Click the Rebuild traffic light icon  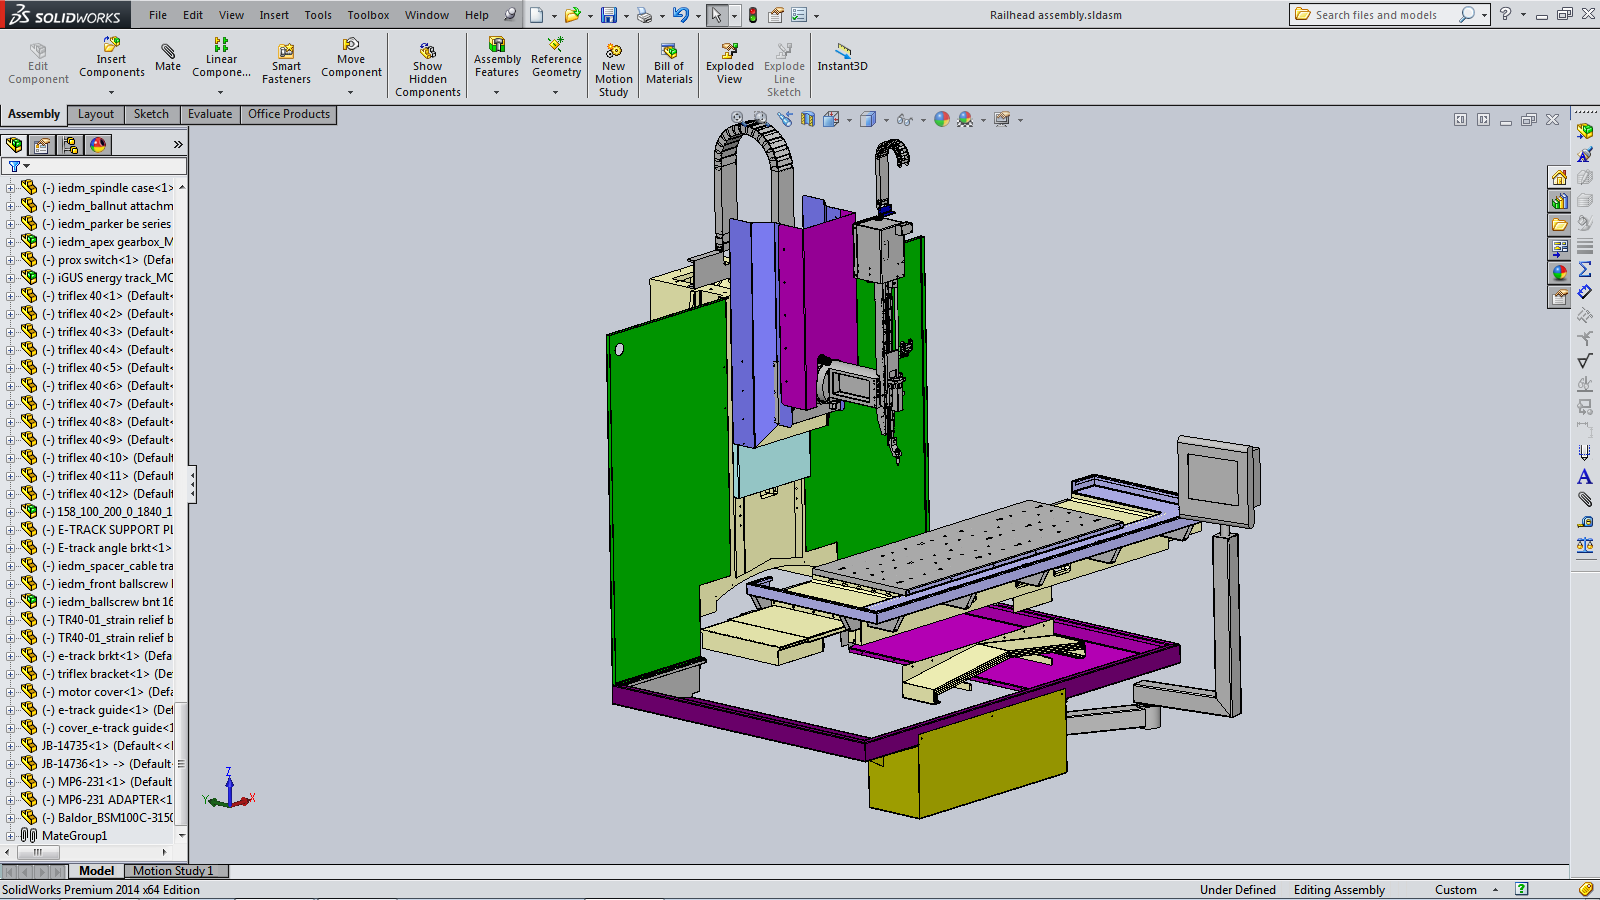point(753,15)
